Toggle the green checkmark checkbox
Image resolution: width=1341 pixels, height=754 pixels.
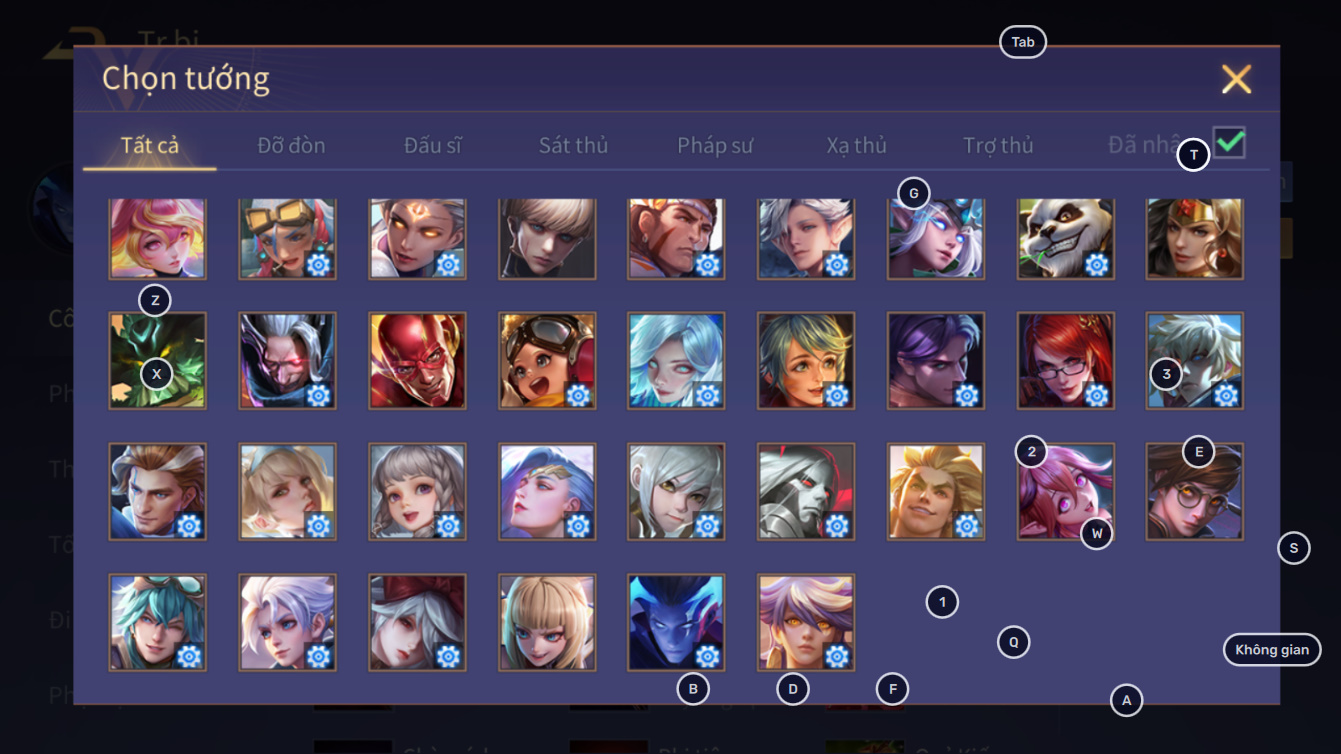tap(1230, 142)
